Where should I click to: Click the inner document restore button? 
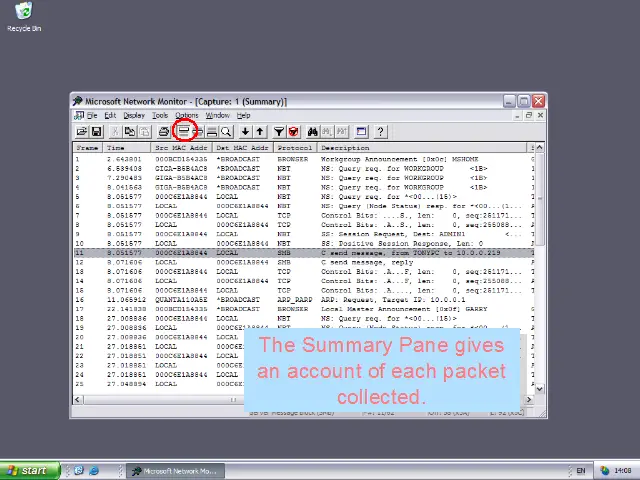coord(529,116)
